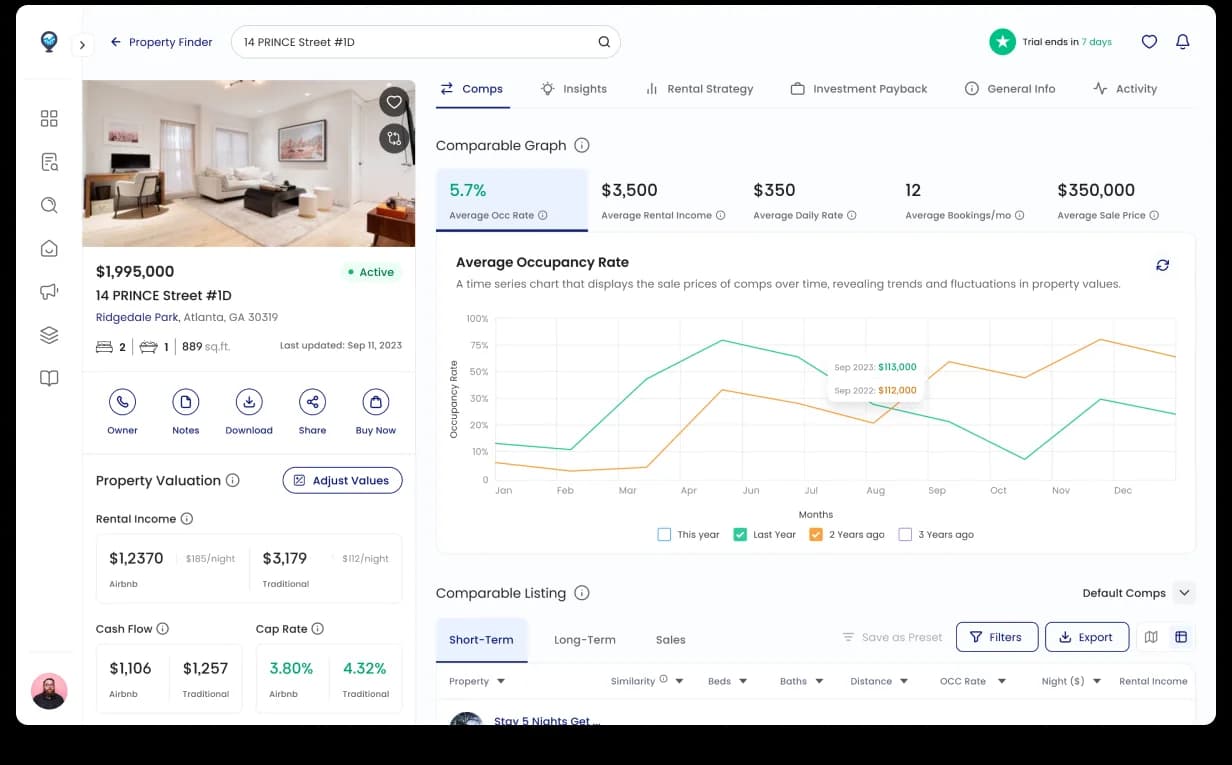Click the green trial star badge
Viewport: 1232px width, 765px height.
pyautogui.click(x=1002, y=42)
